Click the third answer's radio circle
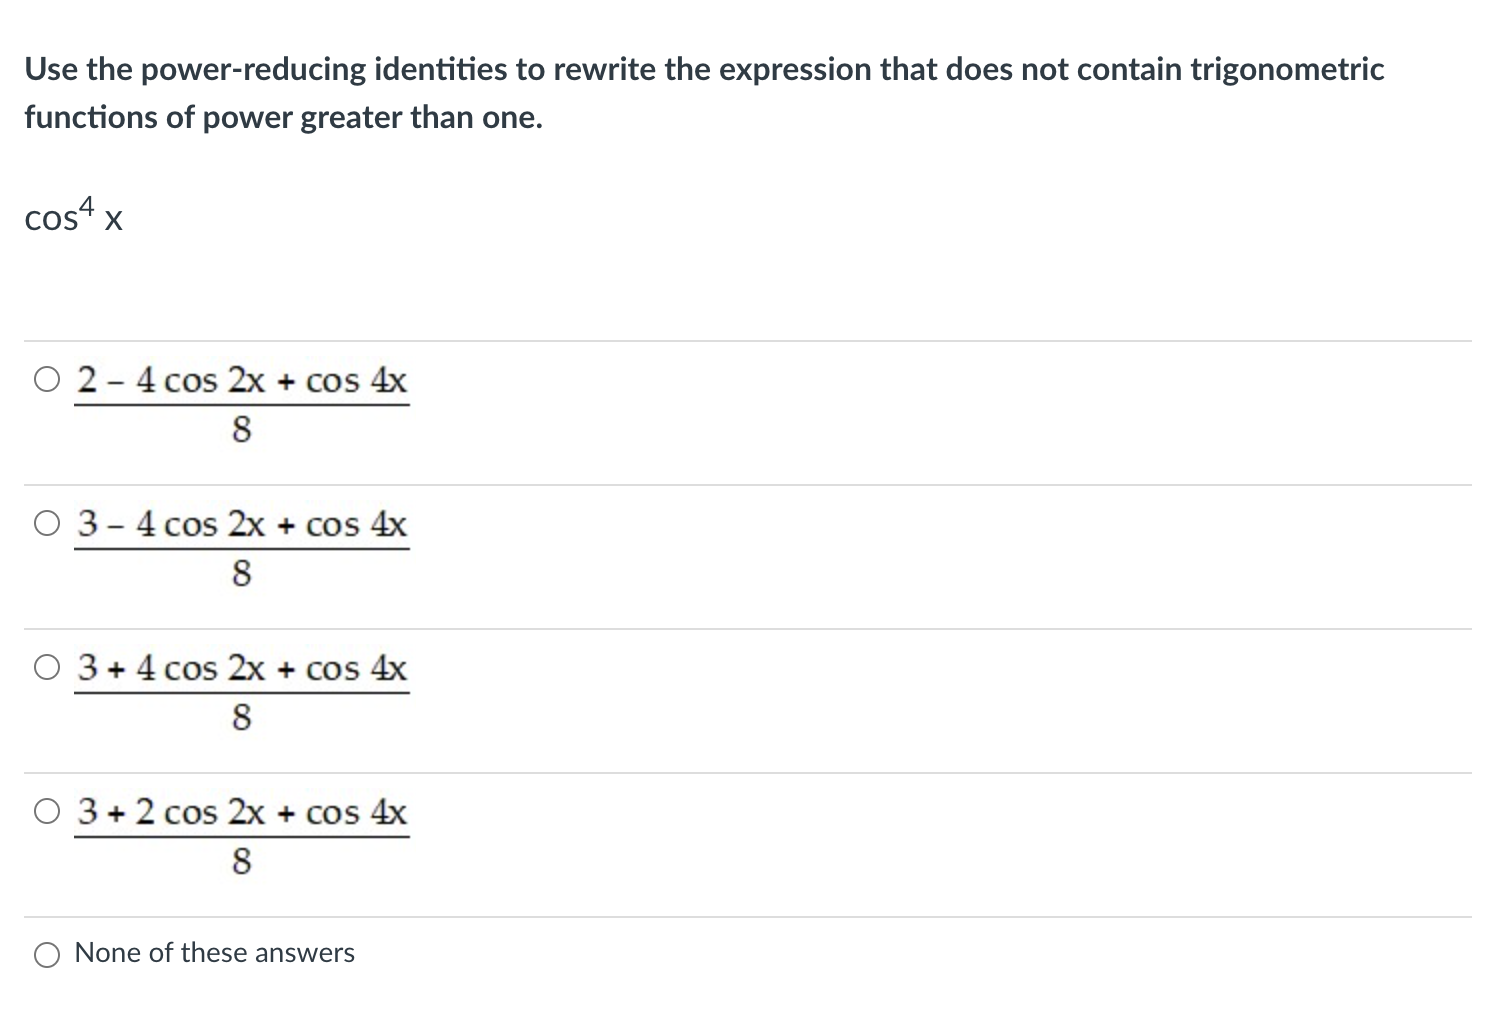 click(46, 667)
